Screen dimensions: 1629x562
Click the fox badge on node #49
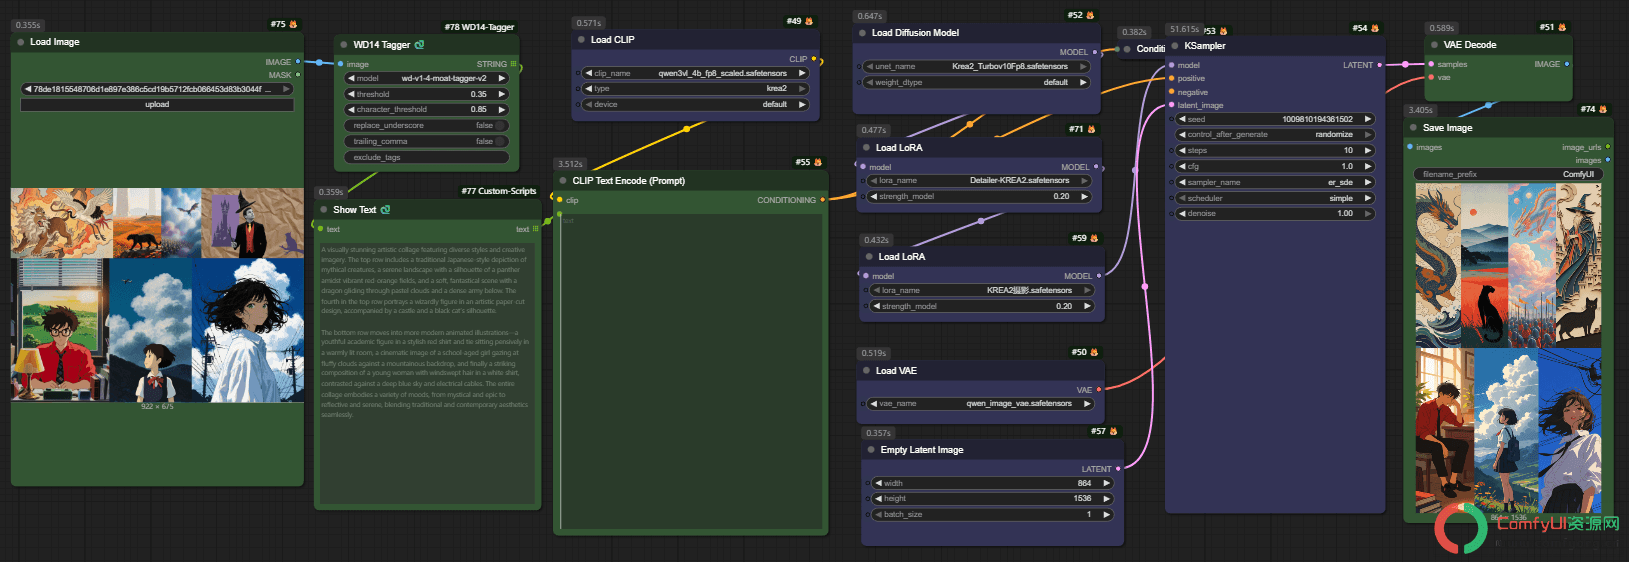809,21
